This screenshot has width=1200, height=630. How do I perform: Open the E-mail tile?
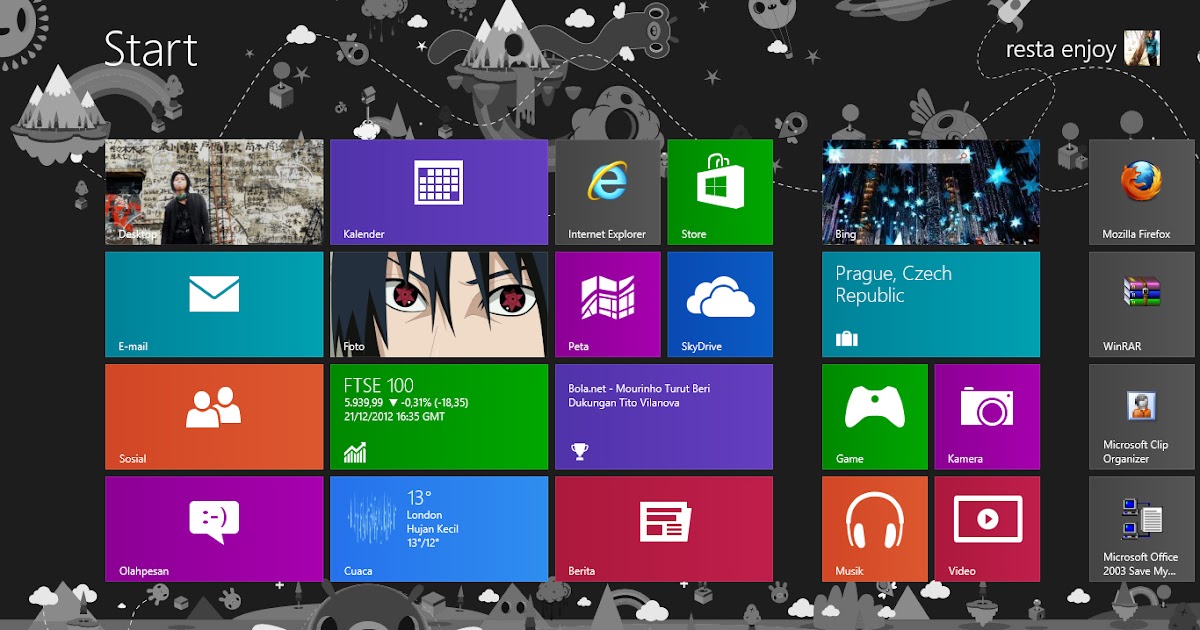click(214, 304)
